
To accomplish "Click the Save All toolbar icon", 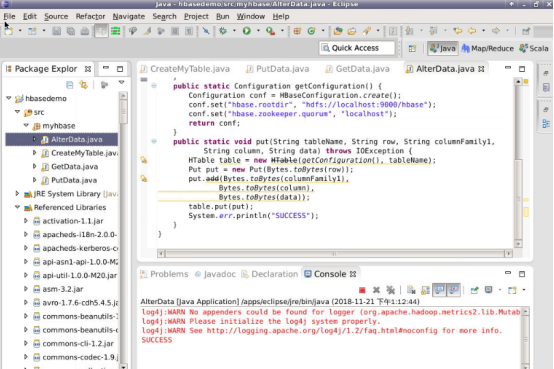I will point(71,31).
